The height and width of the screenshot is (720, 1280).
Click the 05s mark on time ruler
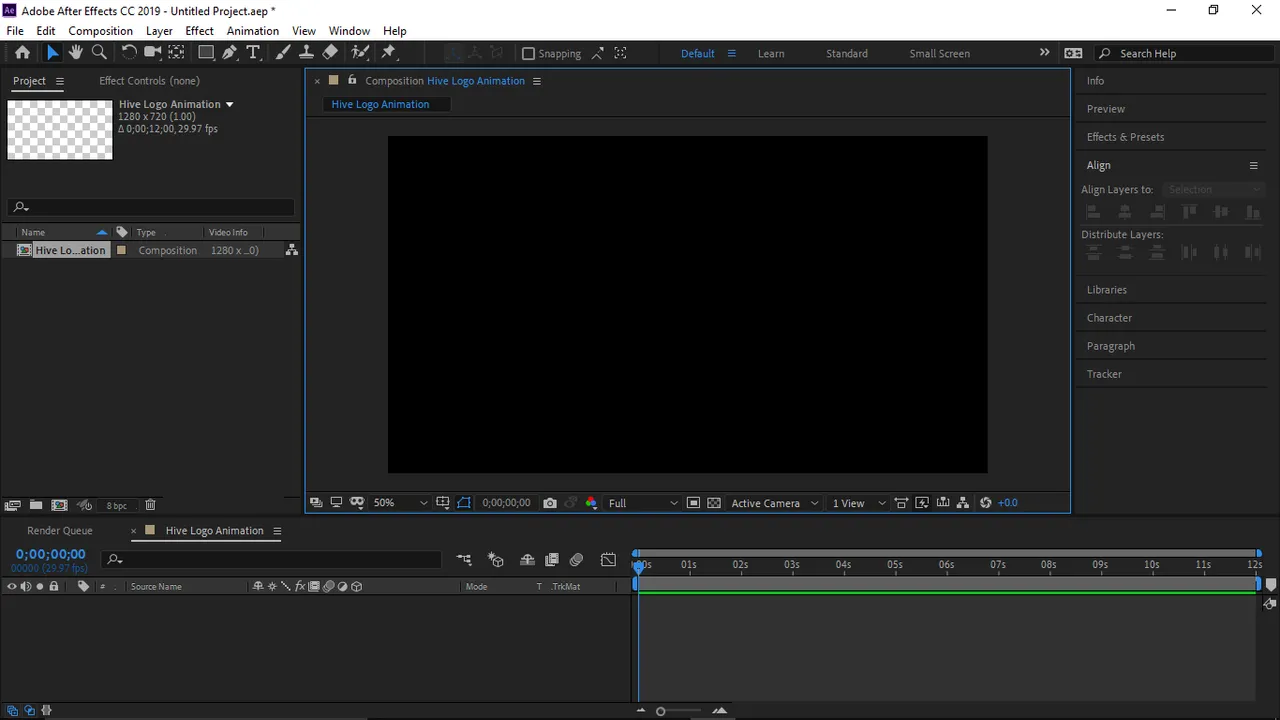coord(895,565)
